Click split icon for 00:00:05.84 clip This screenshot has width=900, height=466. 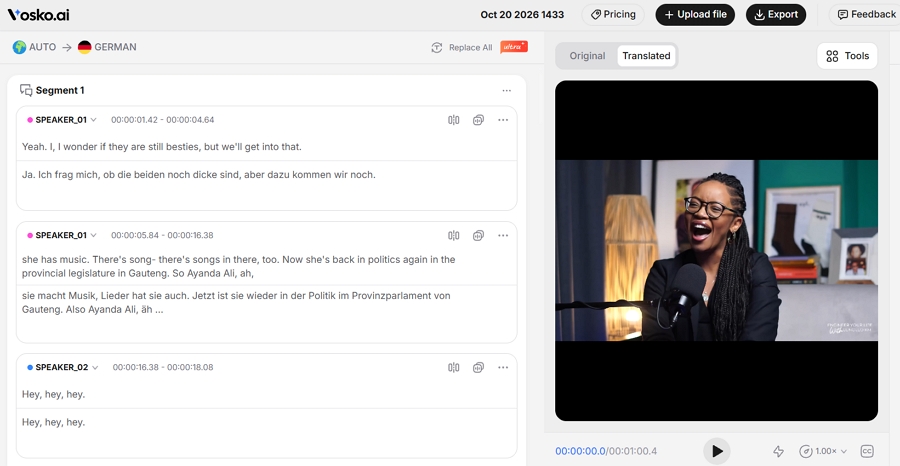point(453,235)
